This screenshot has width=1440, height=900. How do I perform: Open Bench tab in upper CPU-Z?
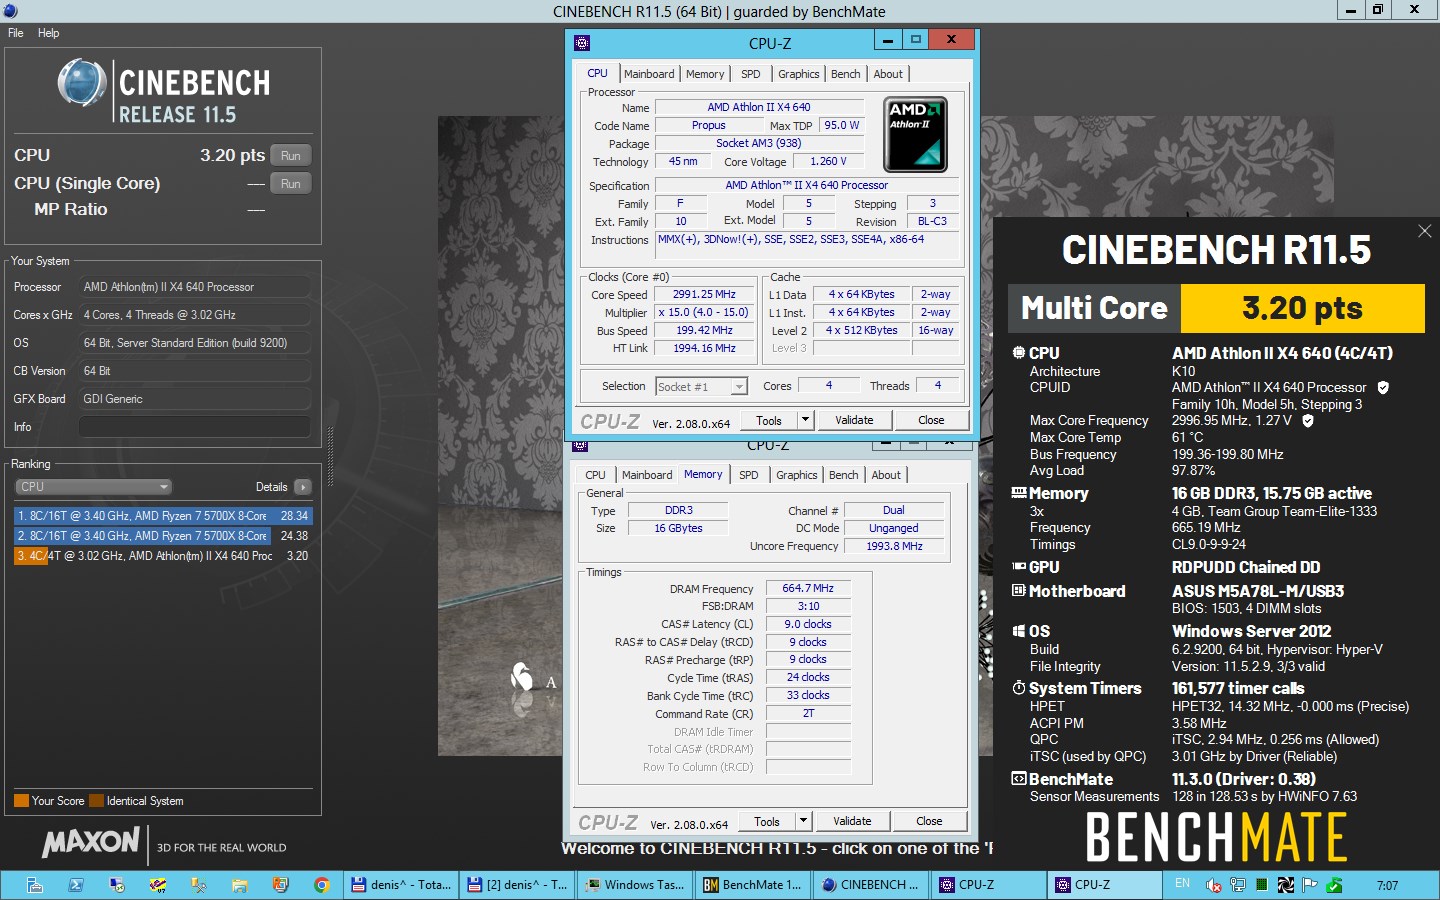(845, 74)
